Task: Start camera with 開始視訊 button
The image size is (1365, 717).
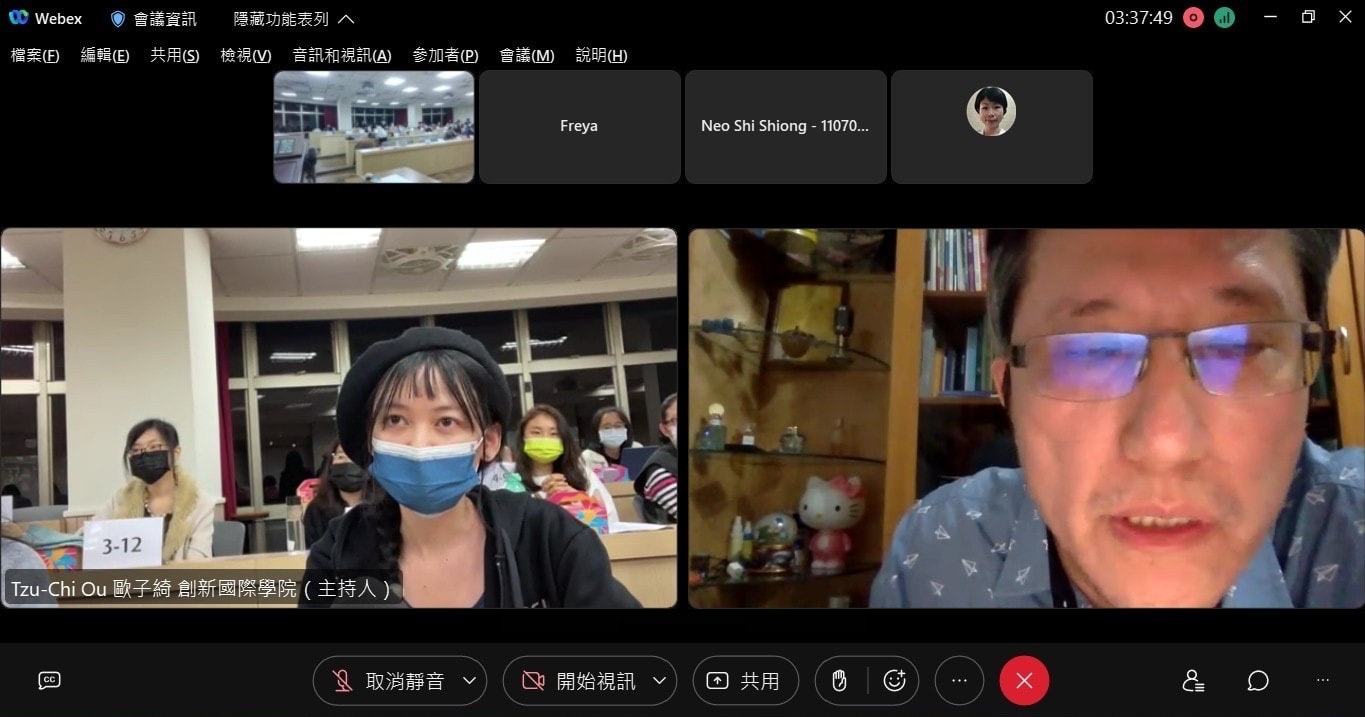Action: pos(578,681)
